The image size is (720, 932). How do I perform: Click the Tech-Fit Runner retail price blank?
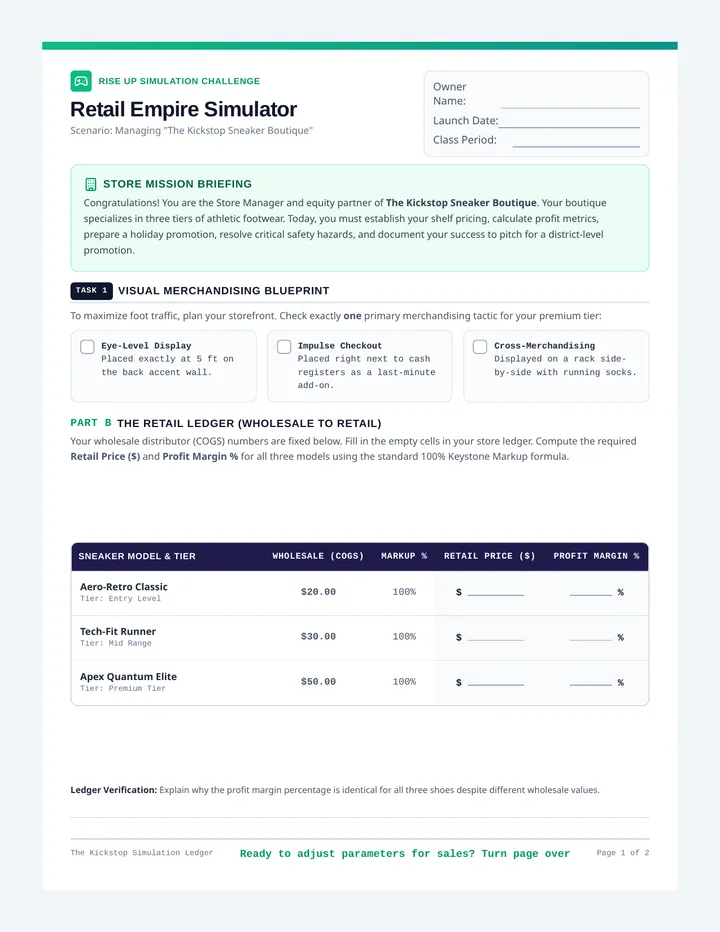coord(495,637)
